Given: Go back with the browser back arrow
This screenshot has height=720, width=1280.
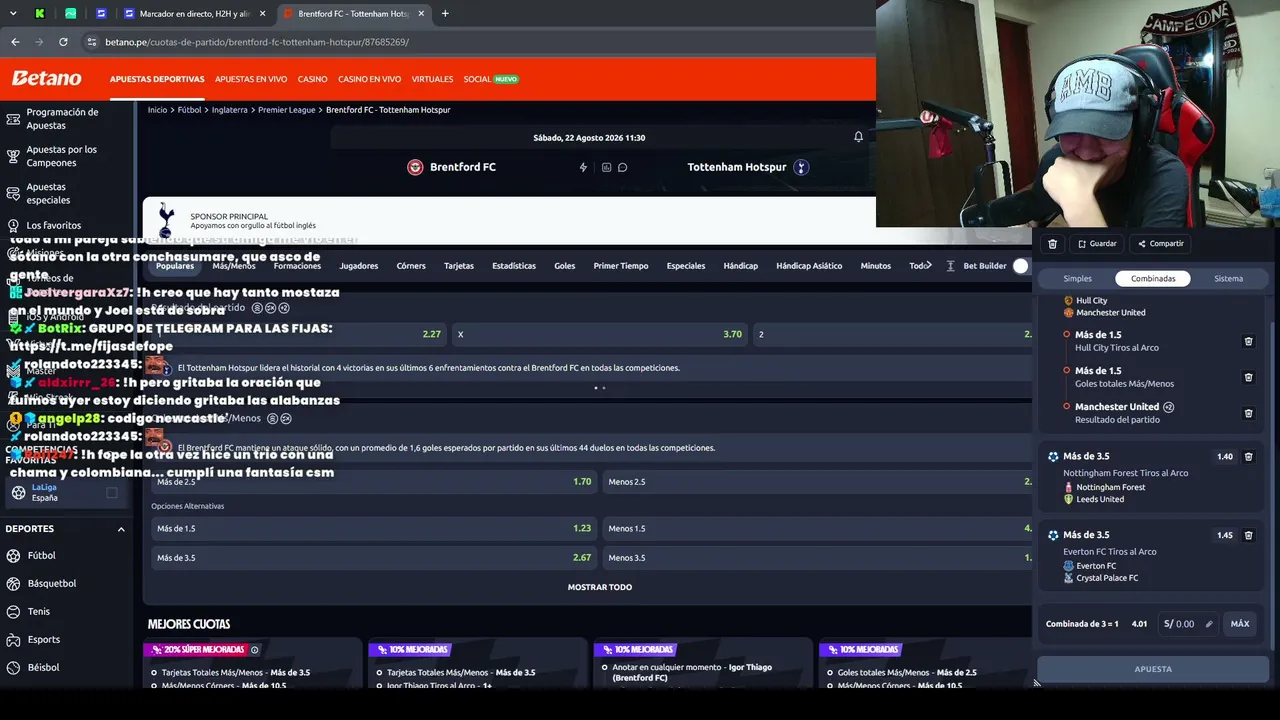Looking at the screenshot, I should tap(15, 42).
